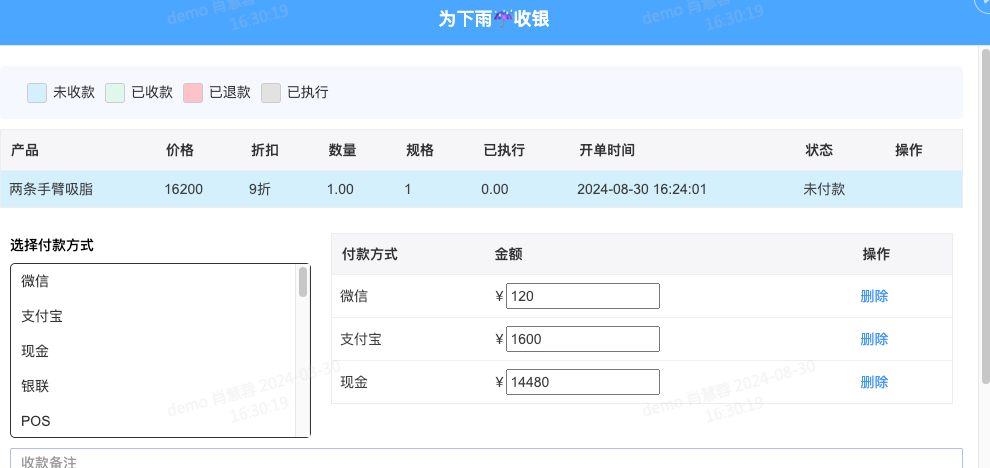The width and height of the screenshot is (990, 468).
Task: Click the pink 已退款 legend swatch
Action: [193, 93]
